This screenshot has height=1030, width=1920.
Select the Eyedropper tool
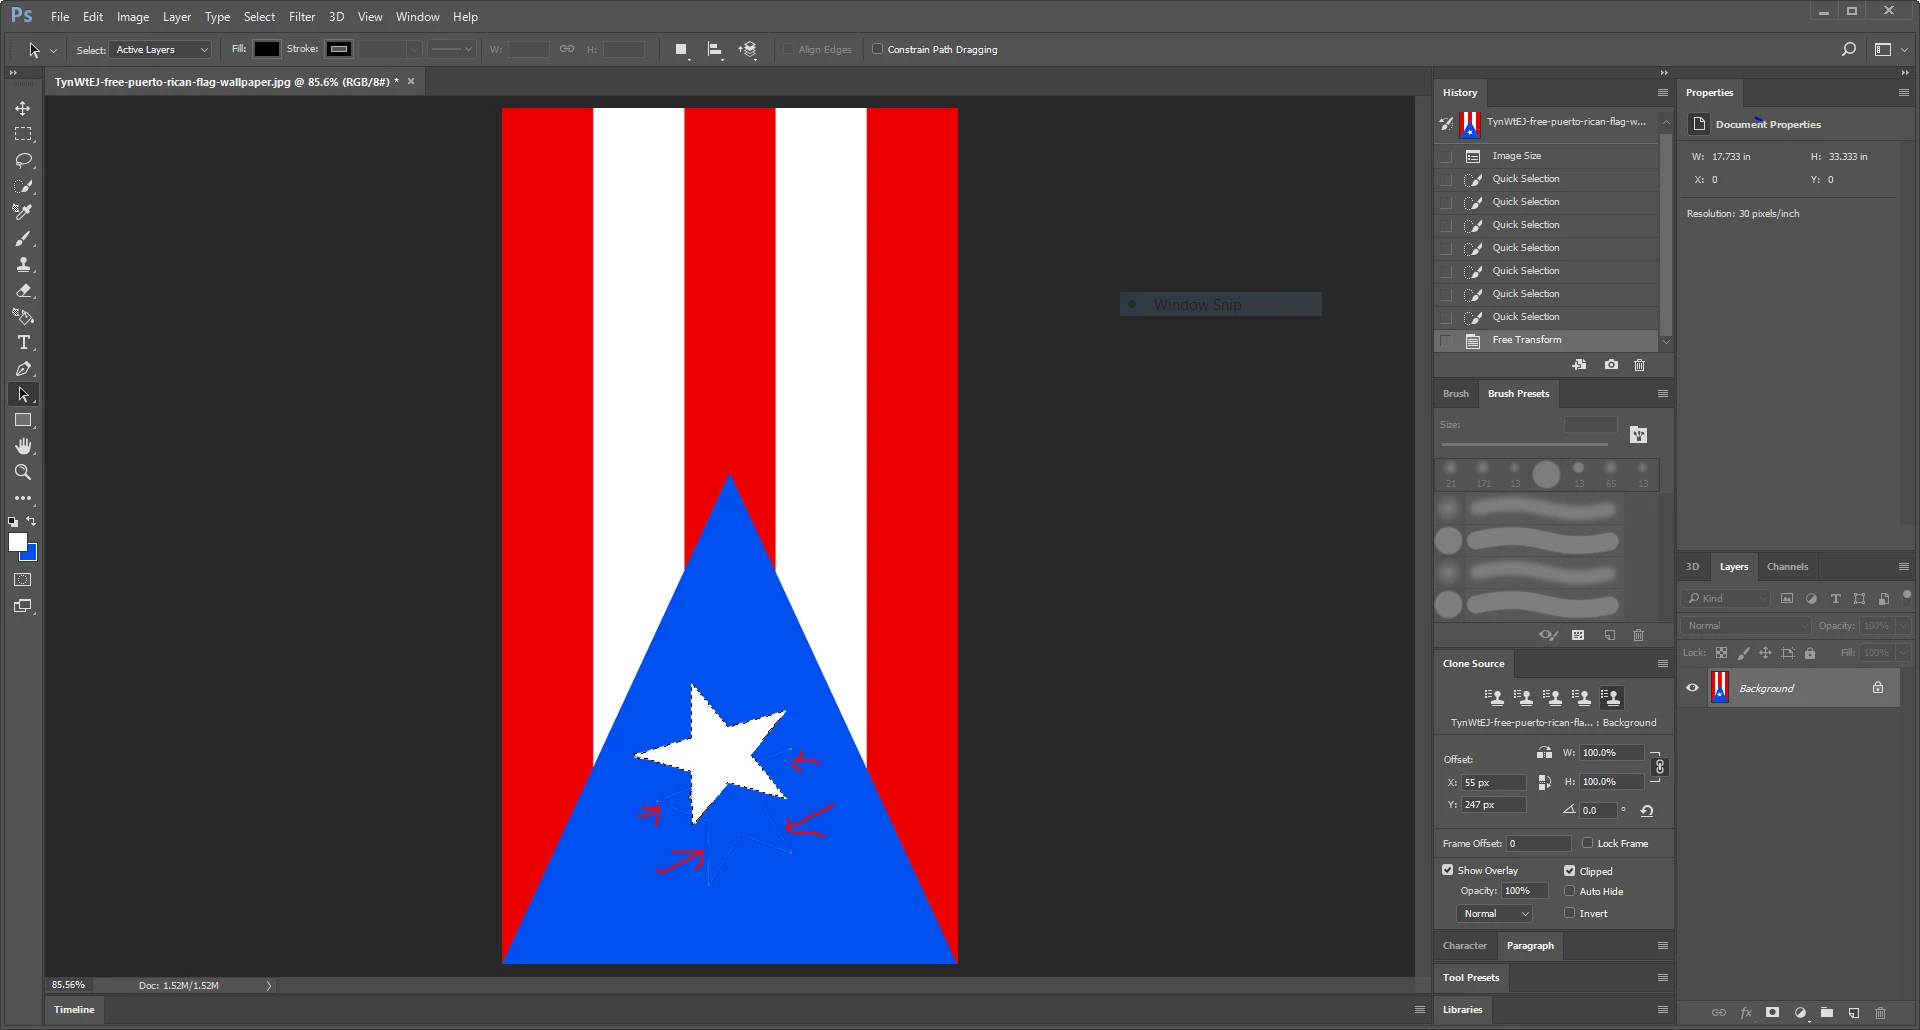23,212
